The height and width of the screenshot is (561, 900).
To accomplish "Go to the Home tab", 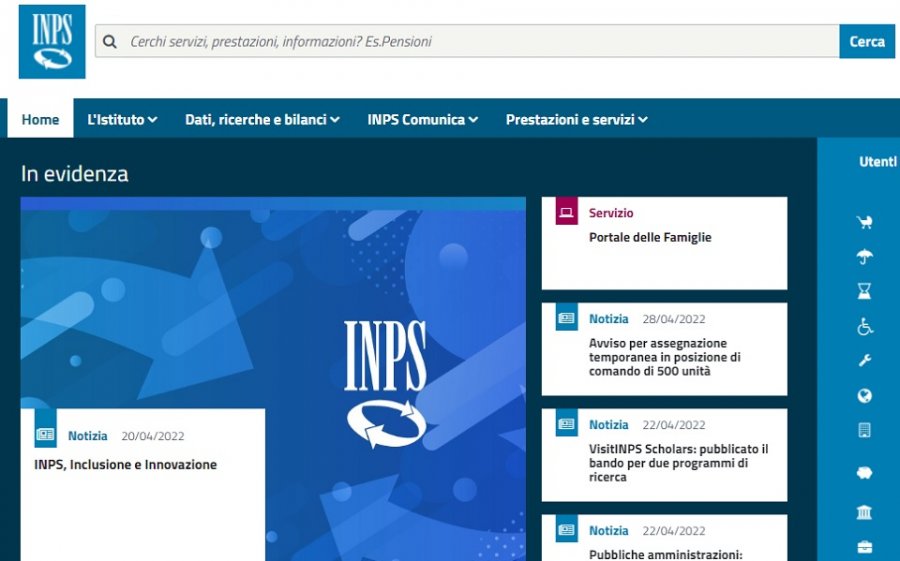I will pyautogui.click(x=40, y=119).
